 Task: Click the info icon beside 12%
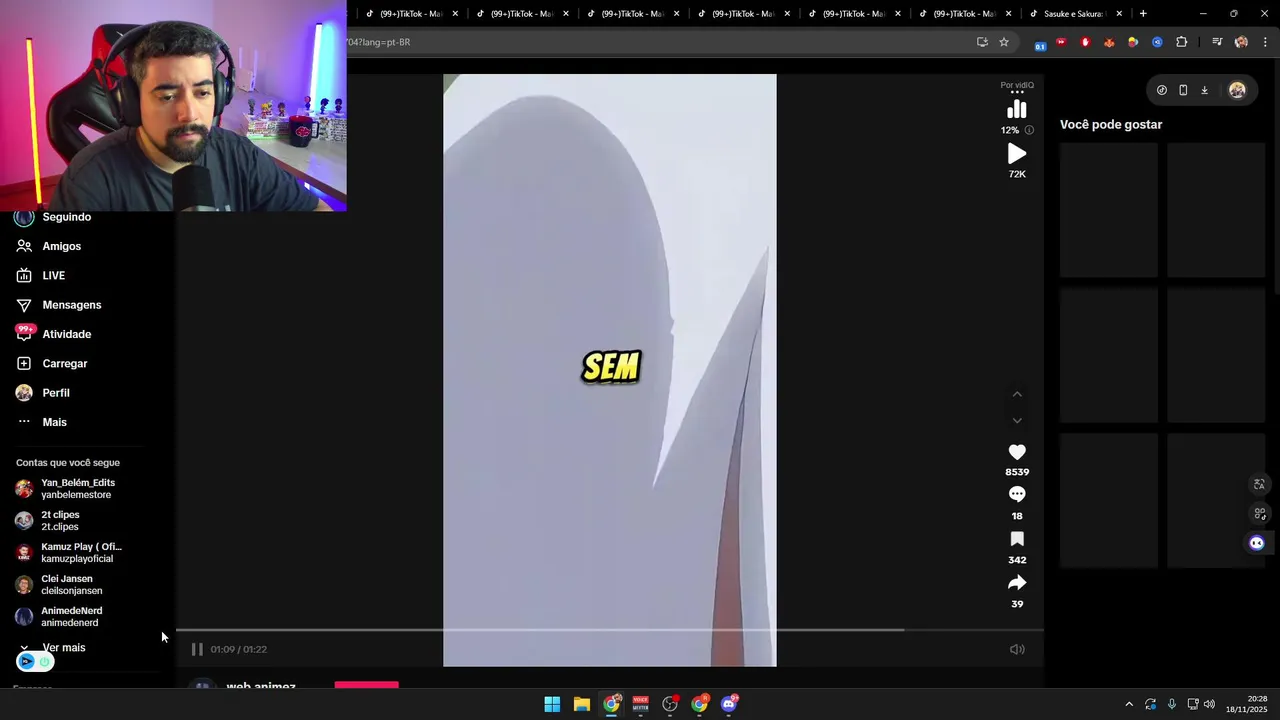click(1029, 130)
